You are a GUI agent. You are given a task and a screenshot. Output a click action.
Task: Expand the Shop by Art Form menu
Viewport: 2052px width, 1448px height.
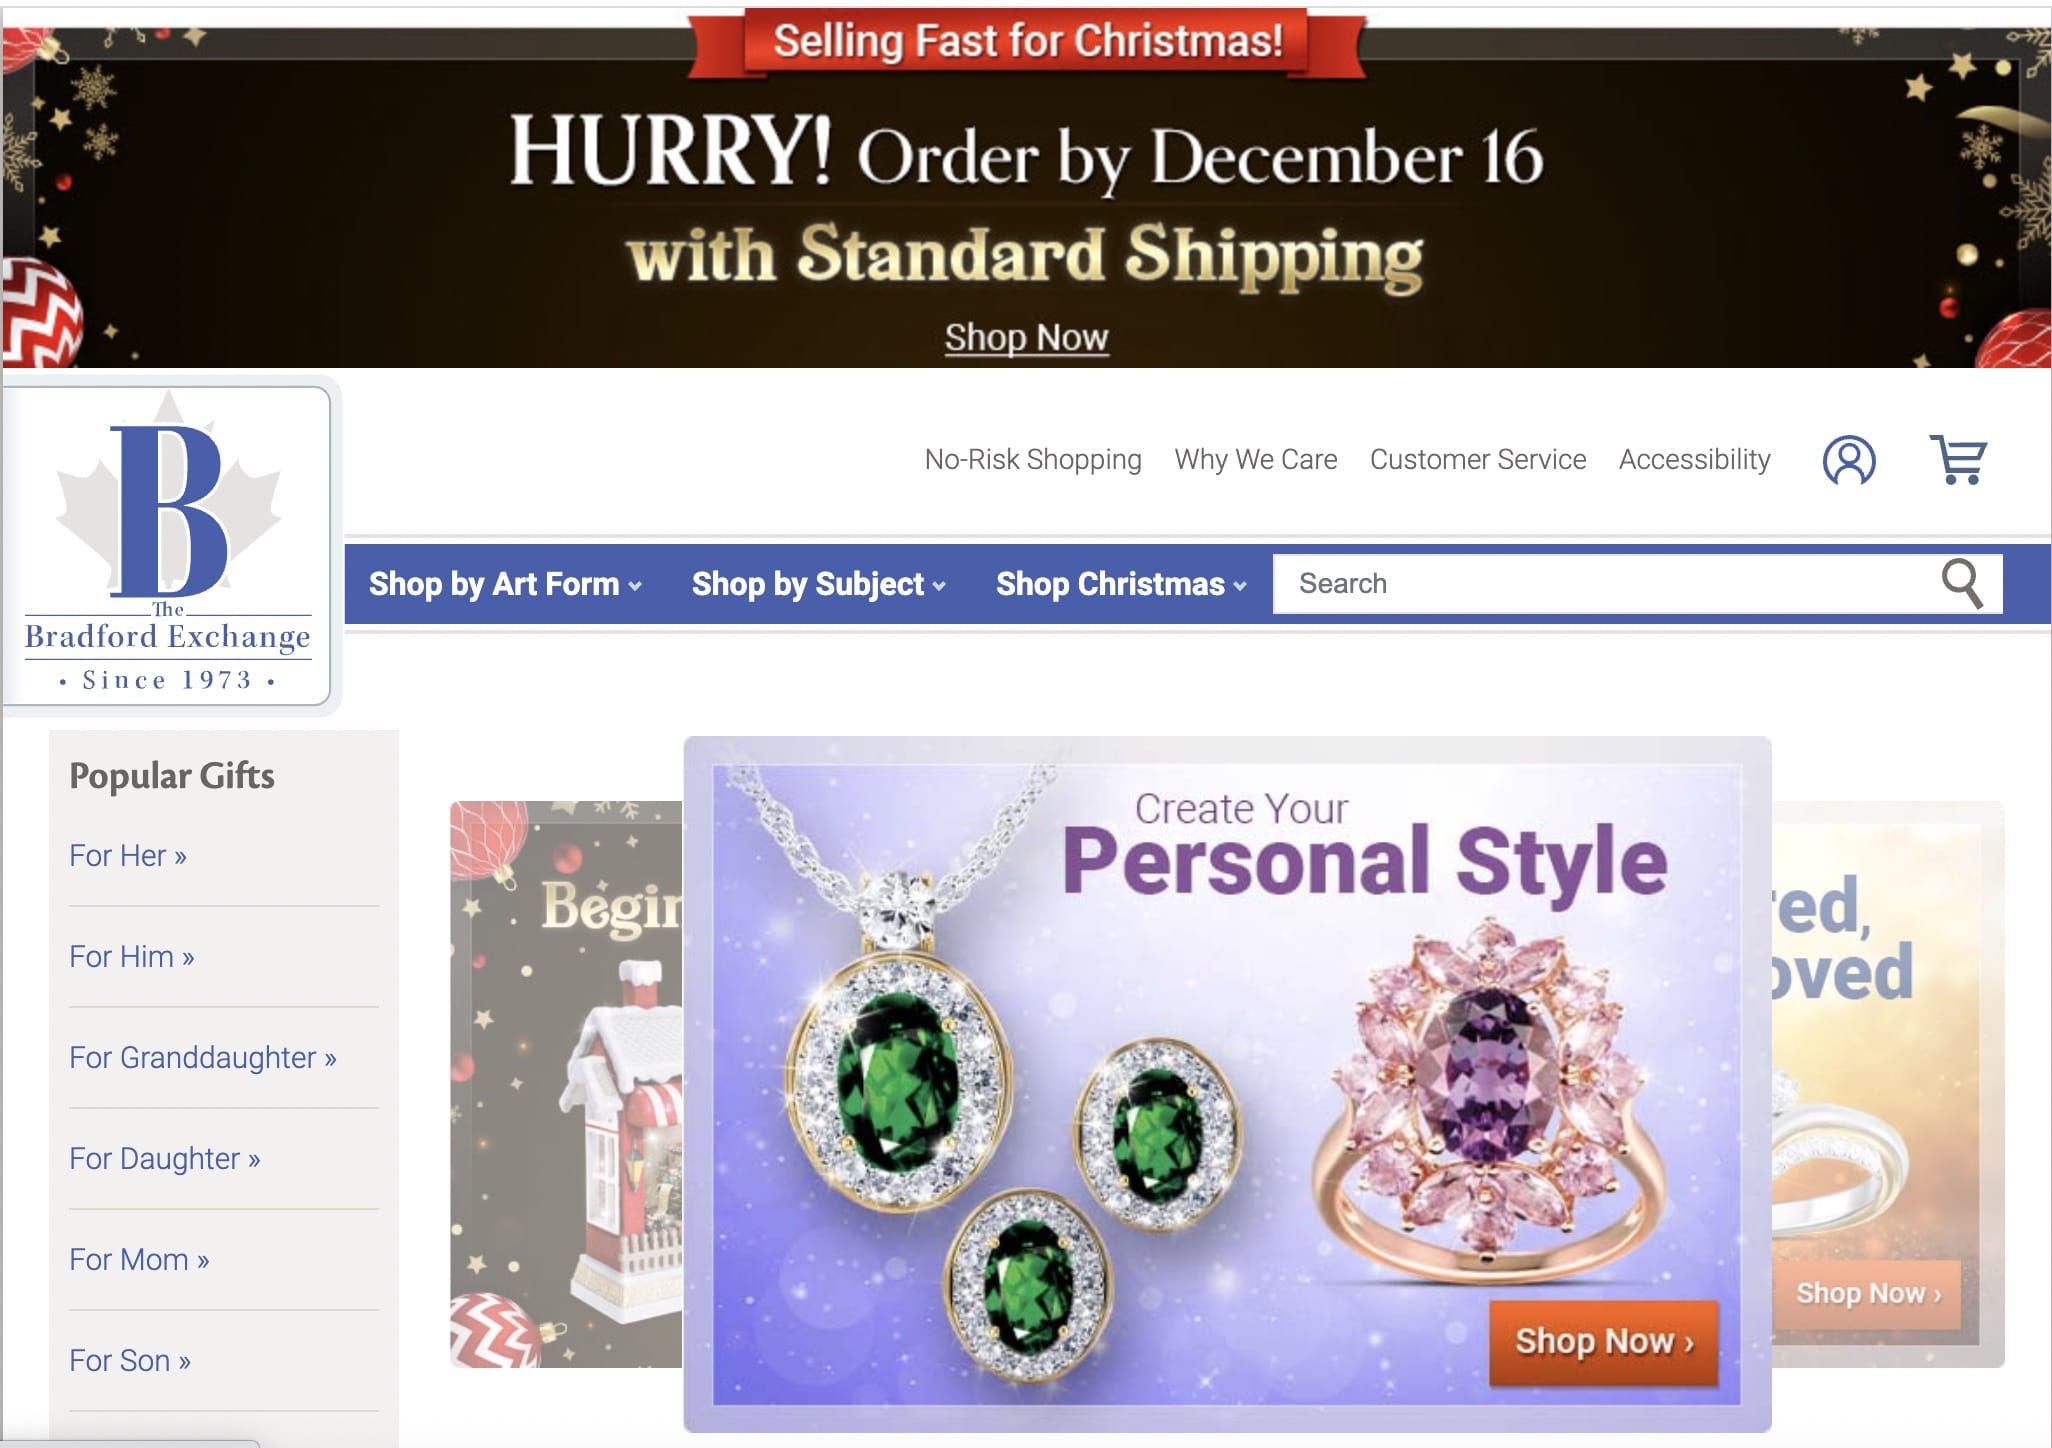coord(505,584)
